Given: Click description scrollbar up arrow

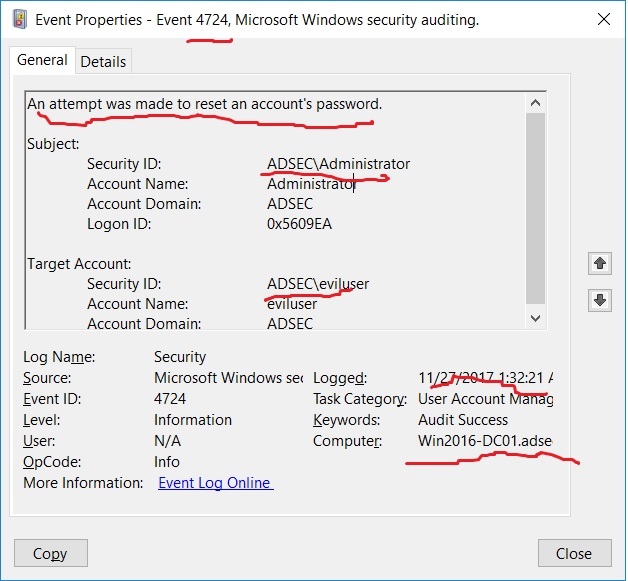Looking at the screenshot, I should coord(536,102).
